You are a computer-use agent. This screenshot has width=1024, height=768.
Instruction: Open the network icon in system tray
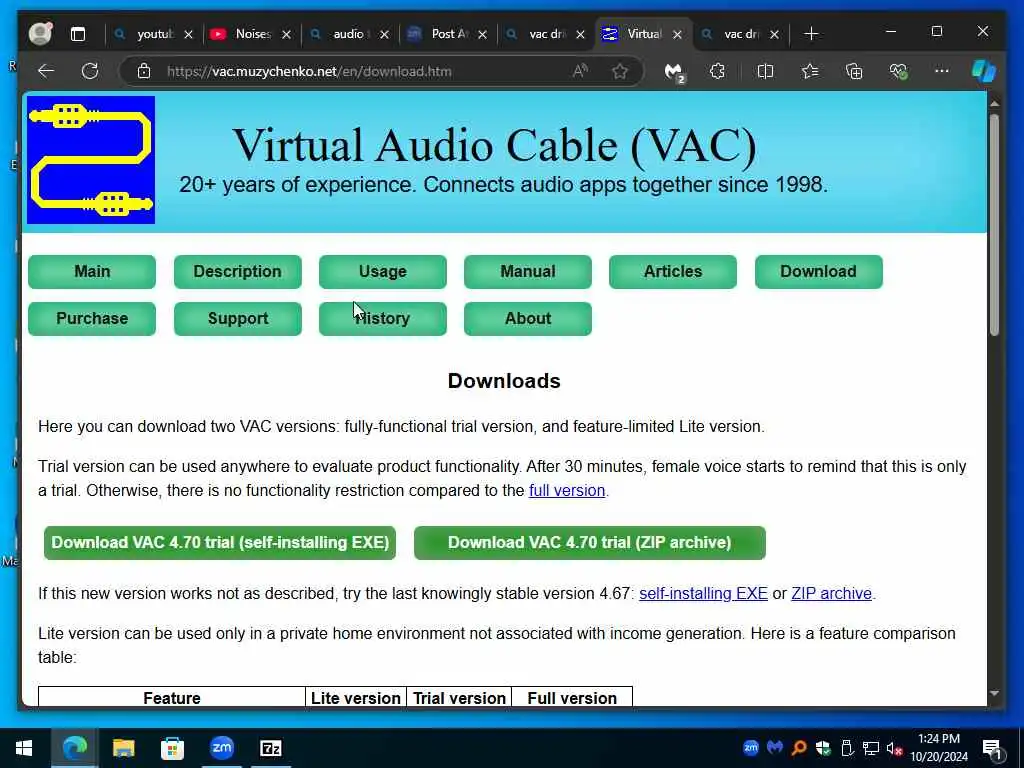(871, 748)
